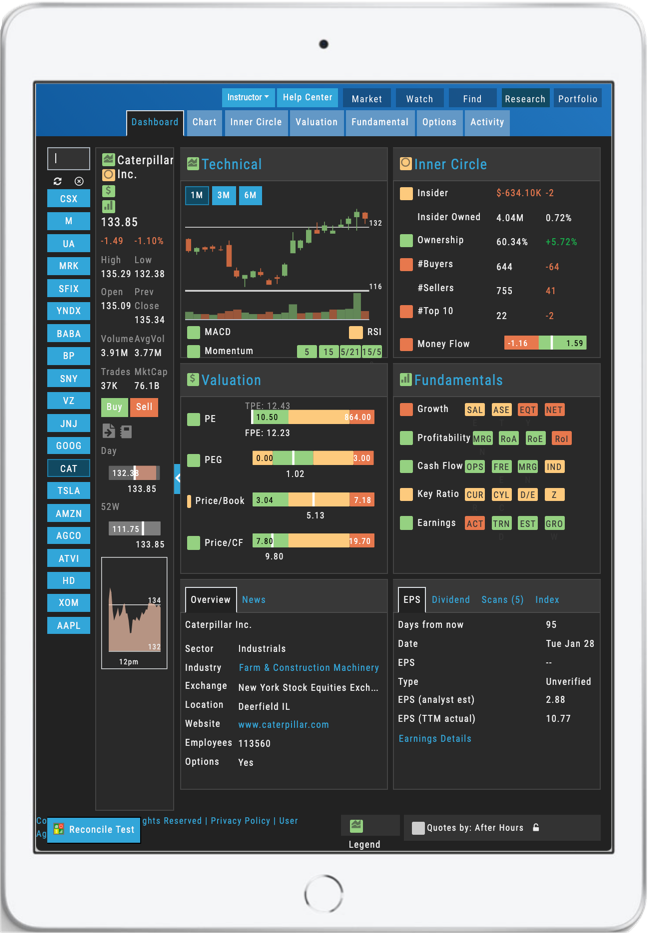Click the Money Flow orange status square

click(406, 344)
